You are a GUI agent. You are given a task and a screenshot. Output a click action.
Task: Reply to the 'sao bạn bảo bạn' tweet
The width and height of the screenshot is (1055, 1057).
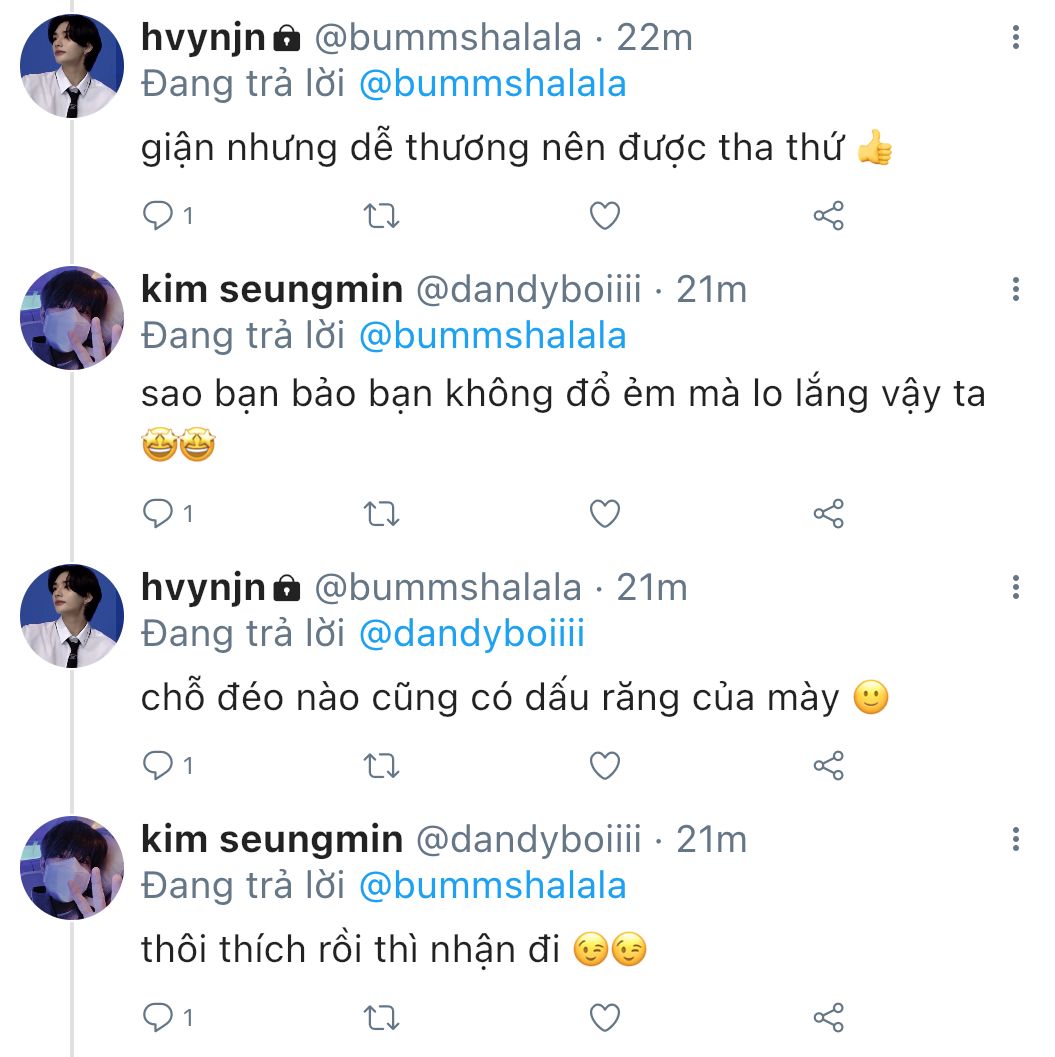point(158,514)
